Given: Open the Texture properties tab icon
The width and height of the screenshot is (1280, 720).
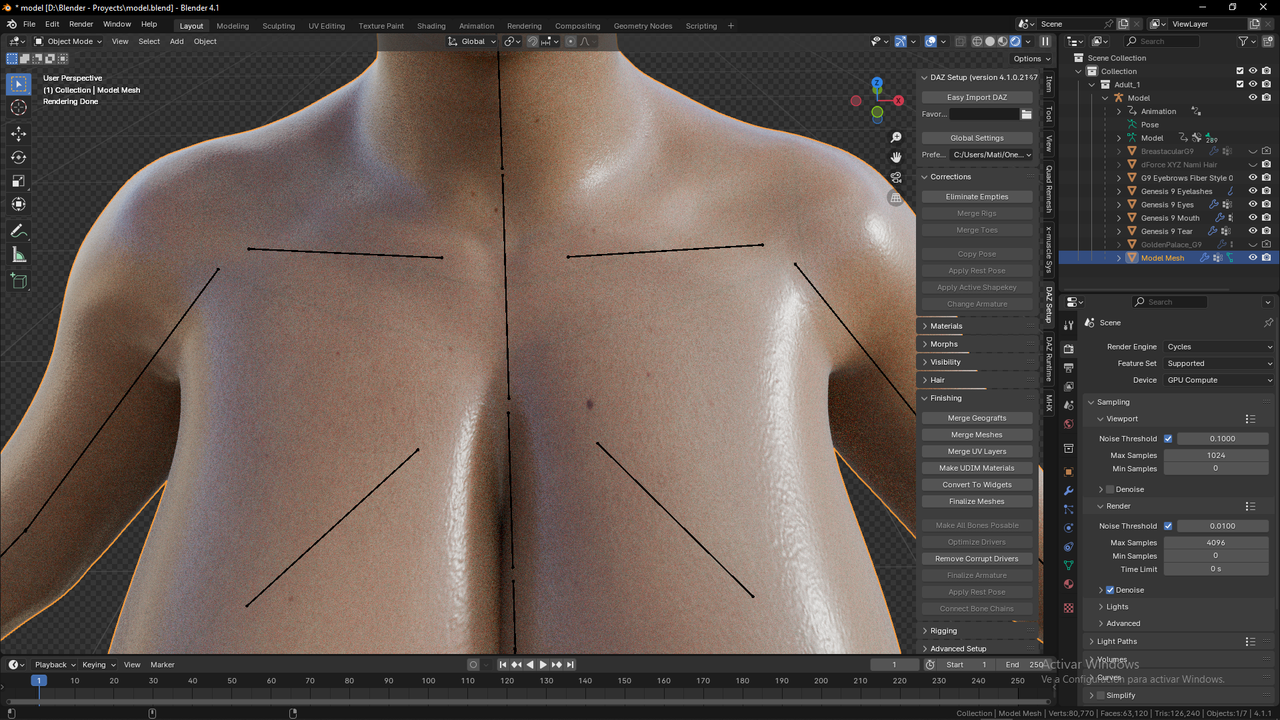Looking at the screenshot, I should click(1068, 607).
